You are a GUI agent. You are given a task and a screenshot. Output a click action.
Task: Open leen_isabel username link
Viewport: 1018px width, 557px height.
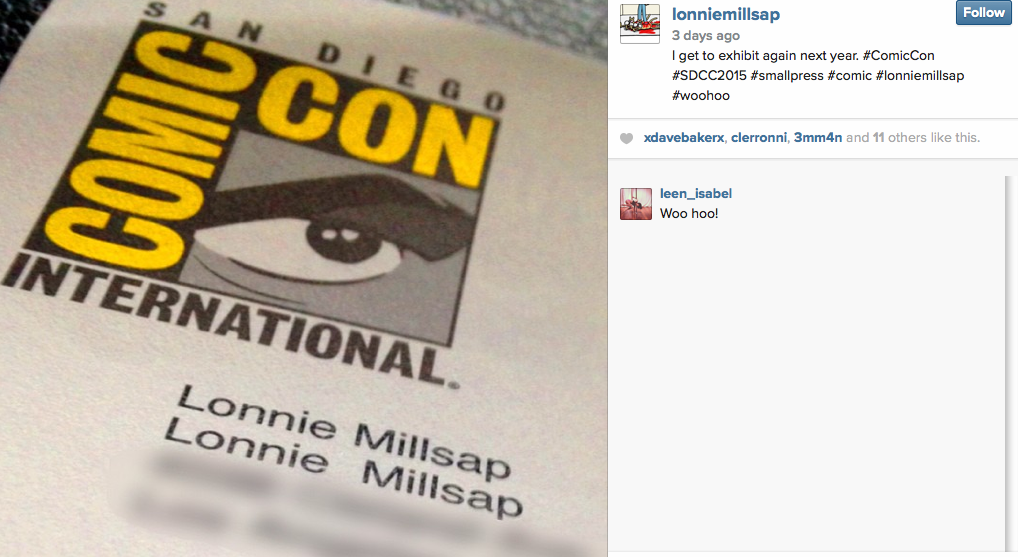pos(695,193)
